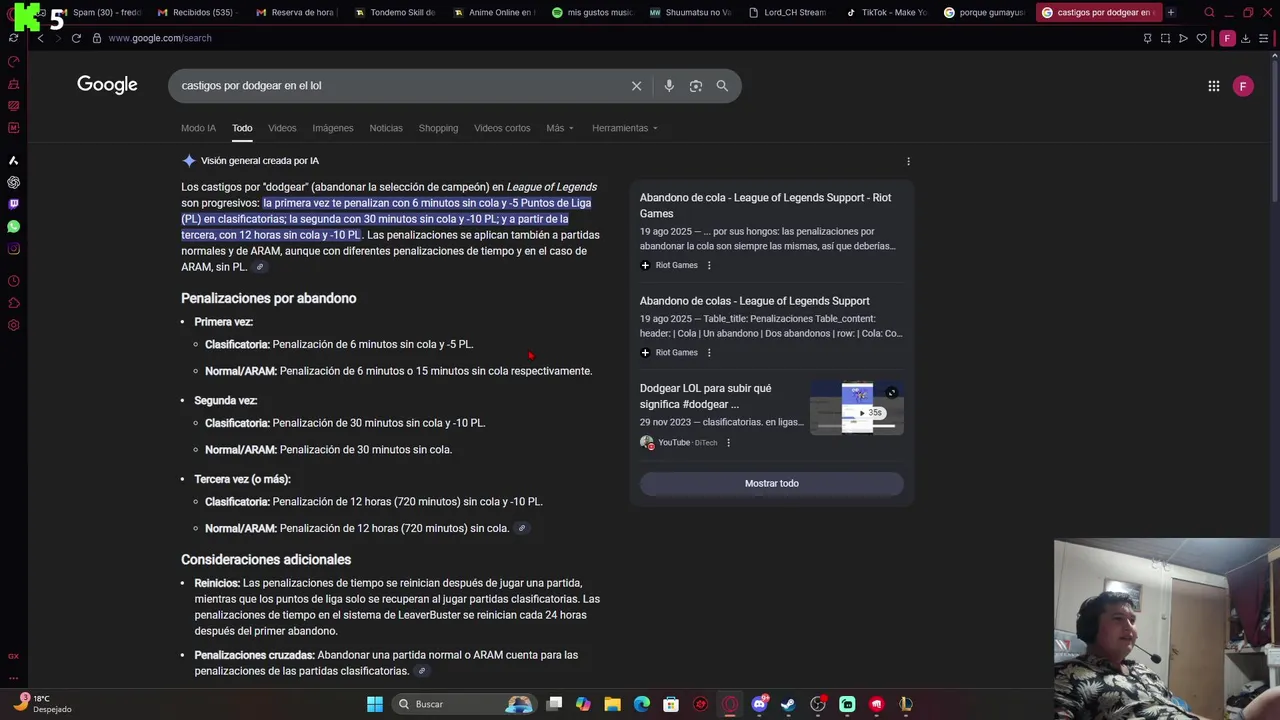Switch to TikTok browser tab
The width and height of the screenshot is (1280, 720).
[x=885, y=12]
